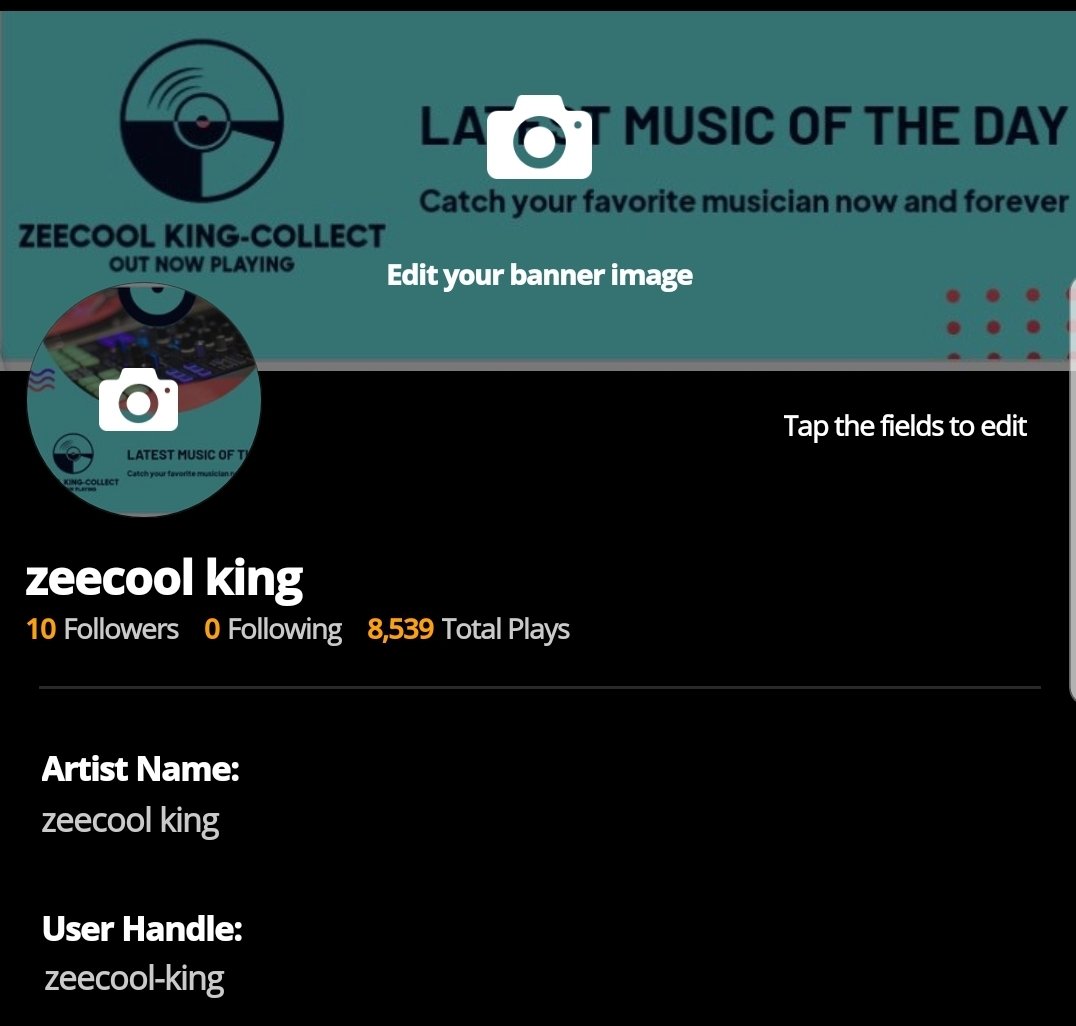Edit the Artist Name field value
The image size is (1076, 1026).
[130, 821]
